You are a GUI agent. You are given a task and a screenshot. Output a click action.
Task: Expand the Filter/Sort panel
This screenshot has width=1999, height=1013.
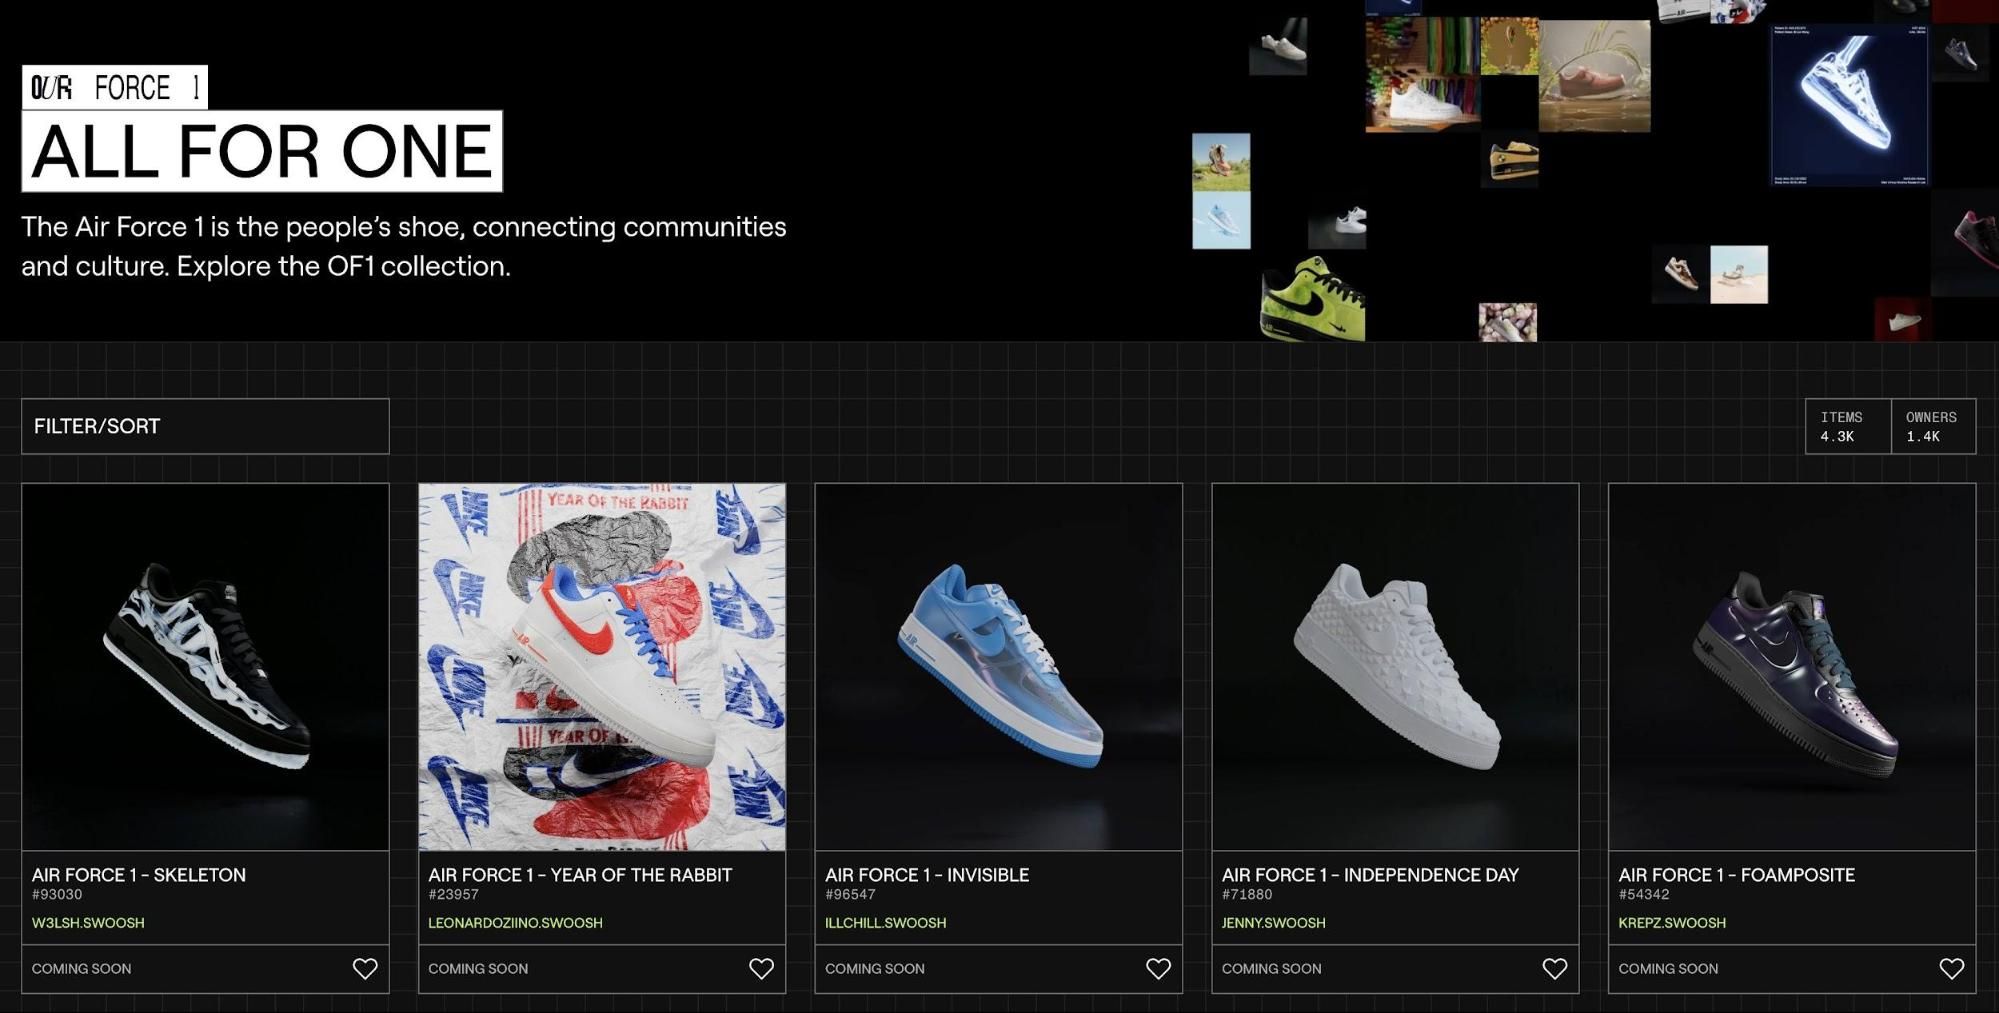[205, 426]
